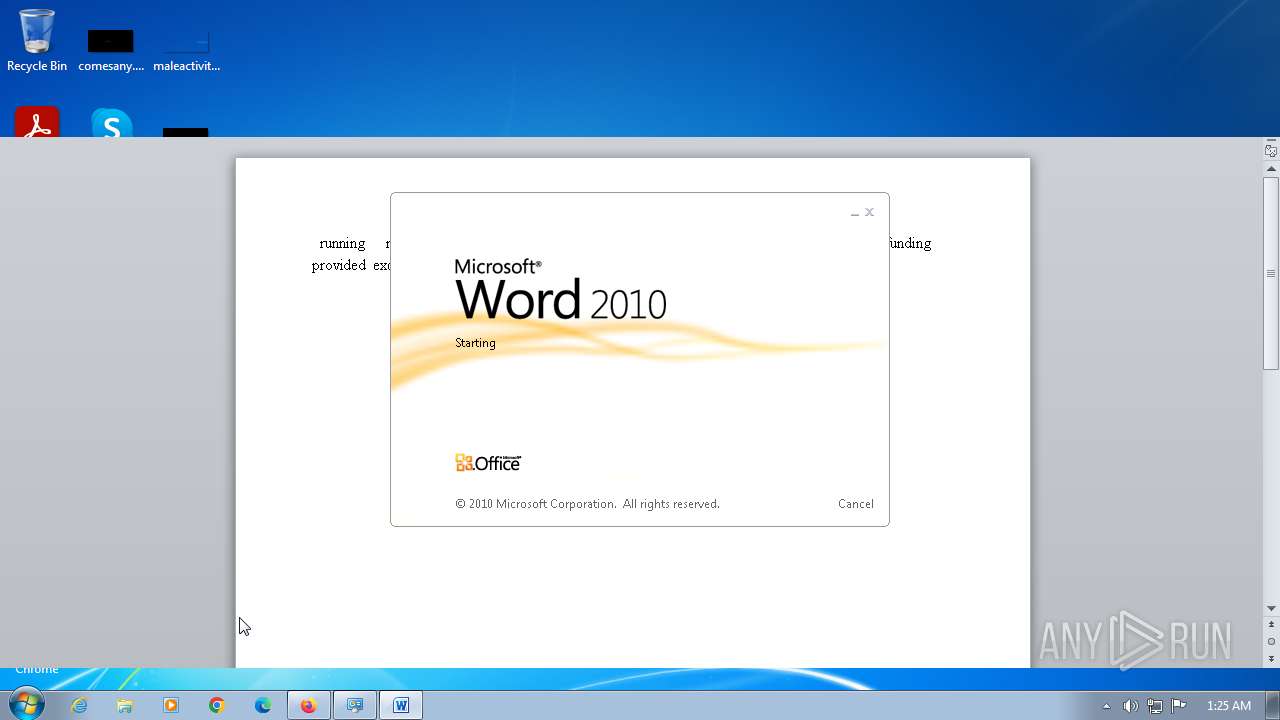Open the Skype desktop shortcut
1280x720 pixels.
pyautogui.click(x=112, y=123)
